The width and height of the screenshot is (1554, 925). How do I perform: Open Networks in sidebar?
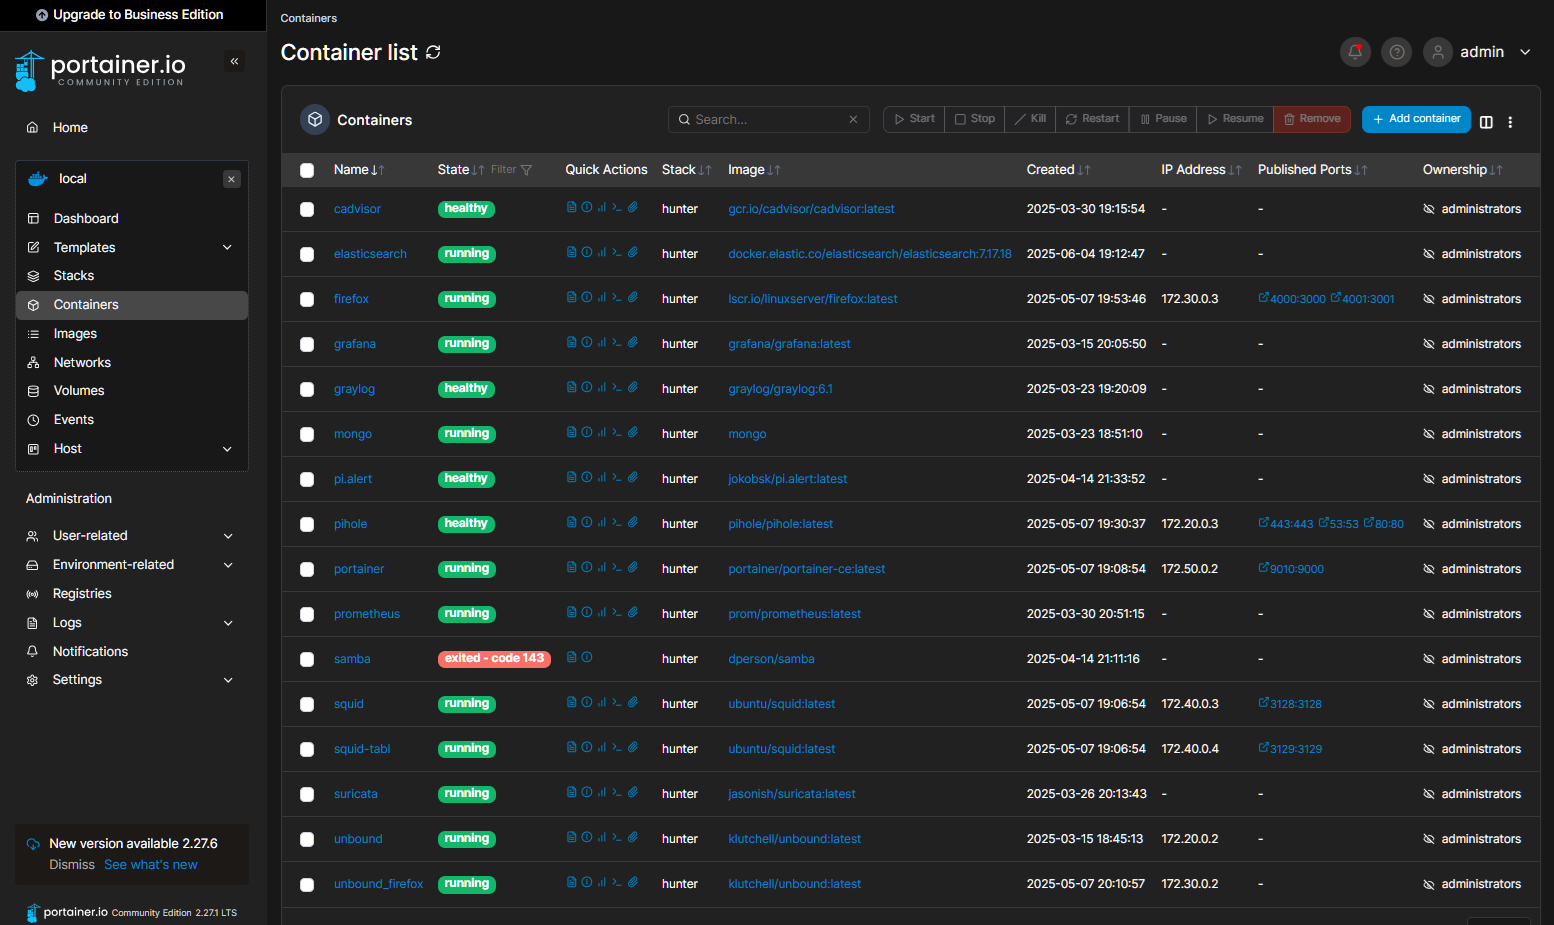pos(132,363)
